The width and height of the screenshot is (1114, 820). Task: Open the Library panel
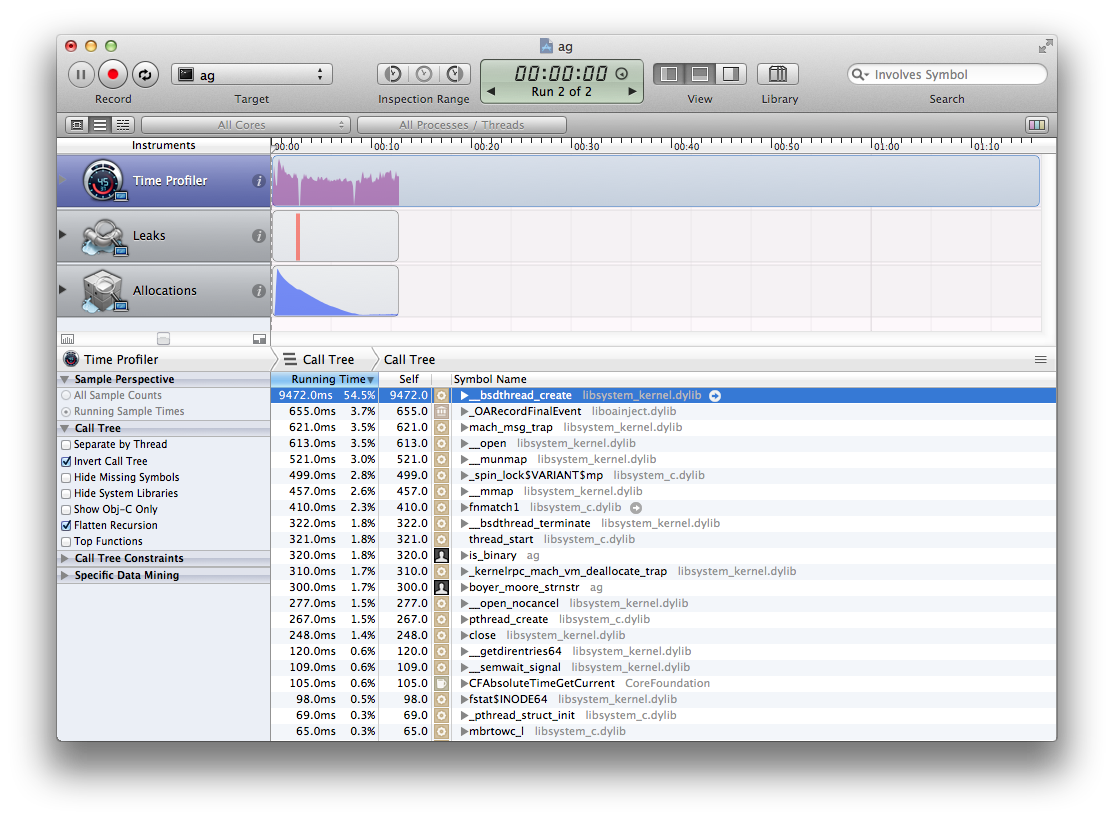pyautogui.click(x=778, y=74)
